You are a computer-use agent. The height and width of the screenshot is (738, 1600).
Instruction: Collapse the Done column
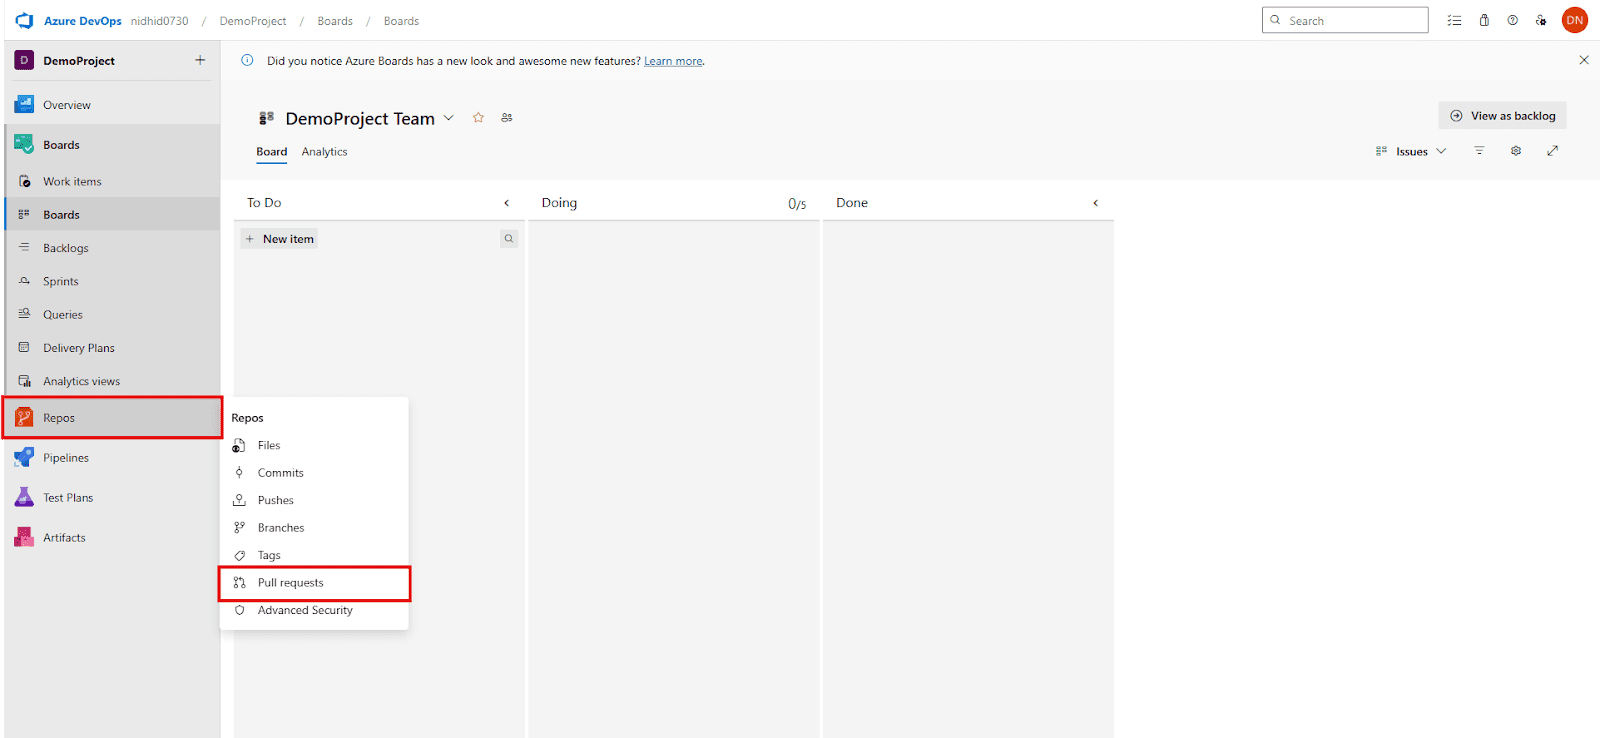click(x=1096, y=203)
